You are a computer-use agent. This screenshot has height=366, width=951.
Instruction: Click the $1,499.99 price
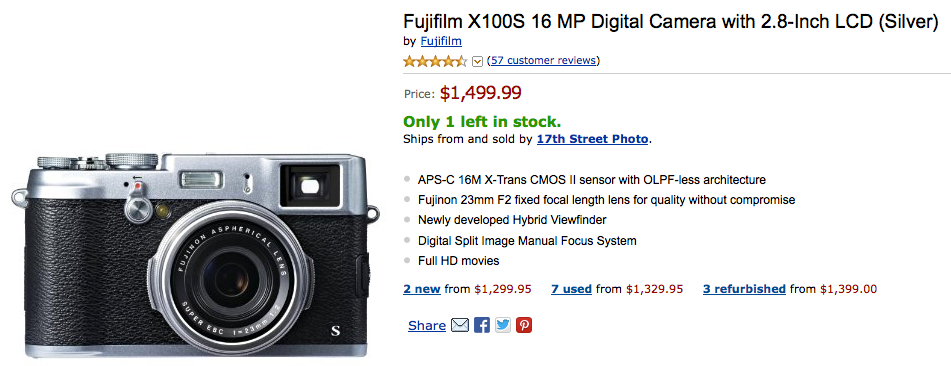point(480,92)
